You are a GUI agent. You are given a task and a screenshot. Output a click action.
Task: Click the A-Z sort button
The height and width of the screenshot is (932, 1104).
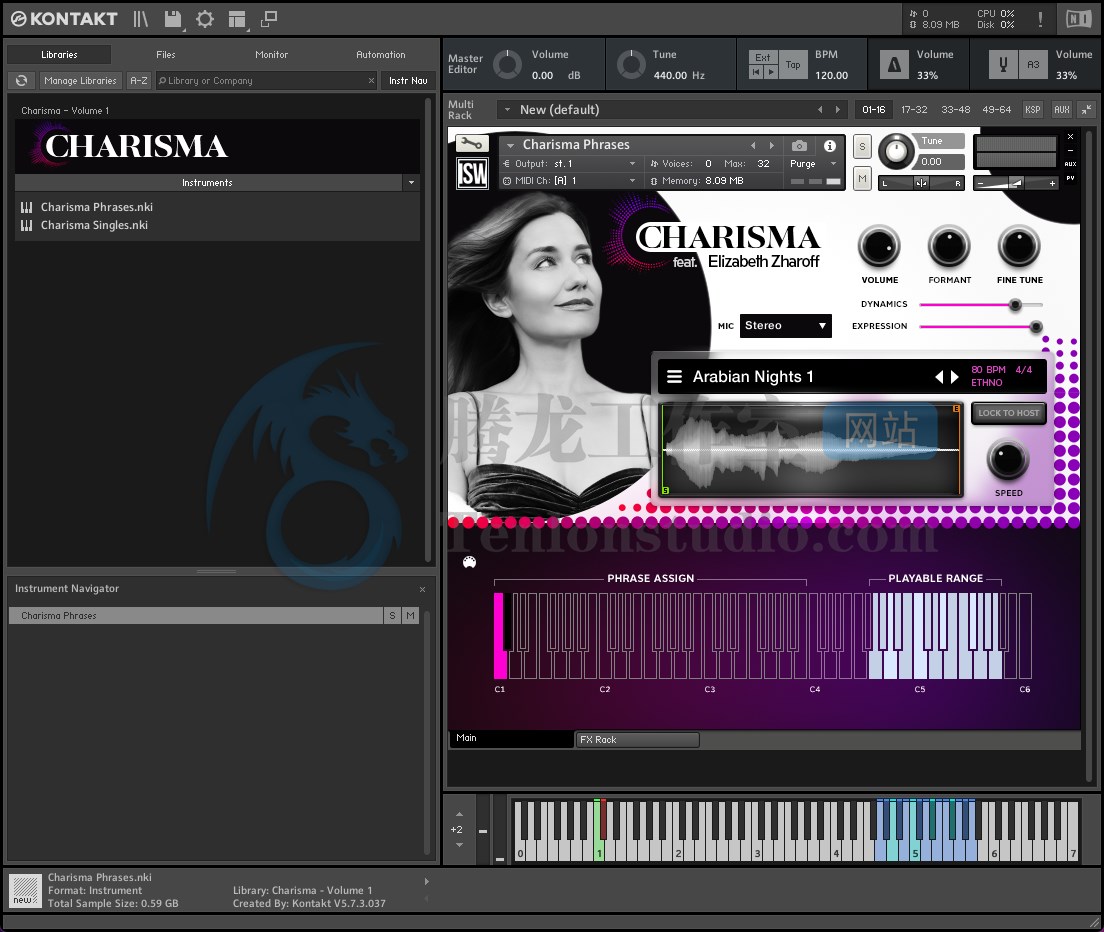click(139, 80)
